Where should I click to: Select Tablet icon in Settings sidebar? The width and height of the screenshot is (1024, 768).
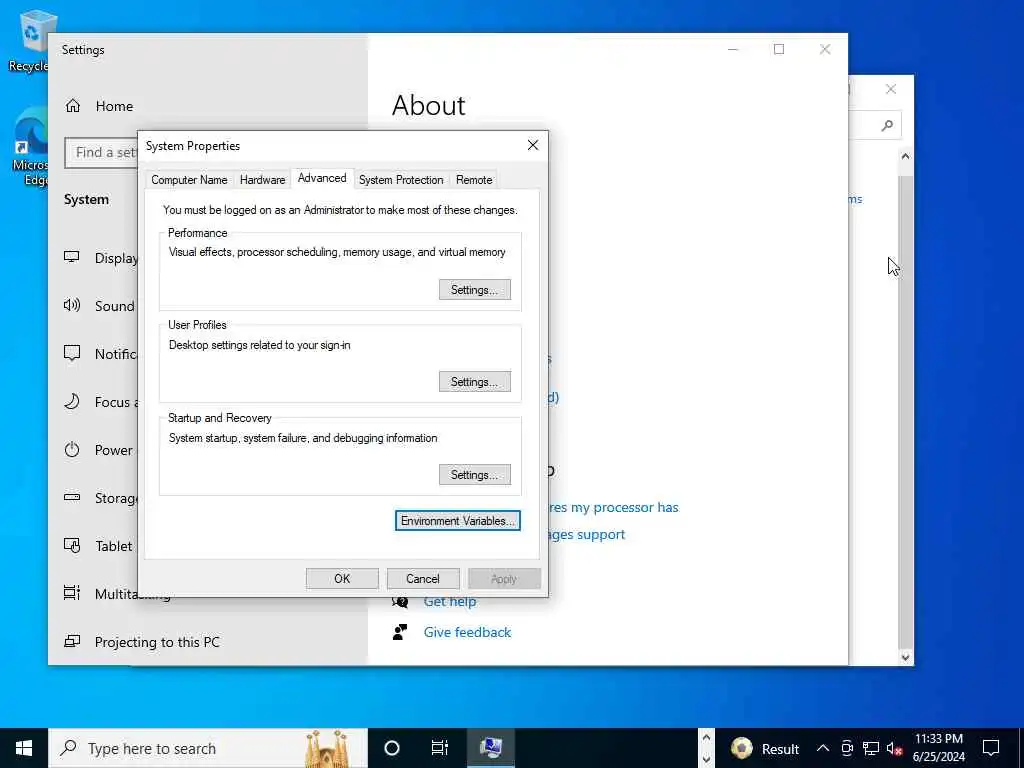pyautogui.click(x=72, y=545)
